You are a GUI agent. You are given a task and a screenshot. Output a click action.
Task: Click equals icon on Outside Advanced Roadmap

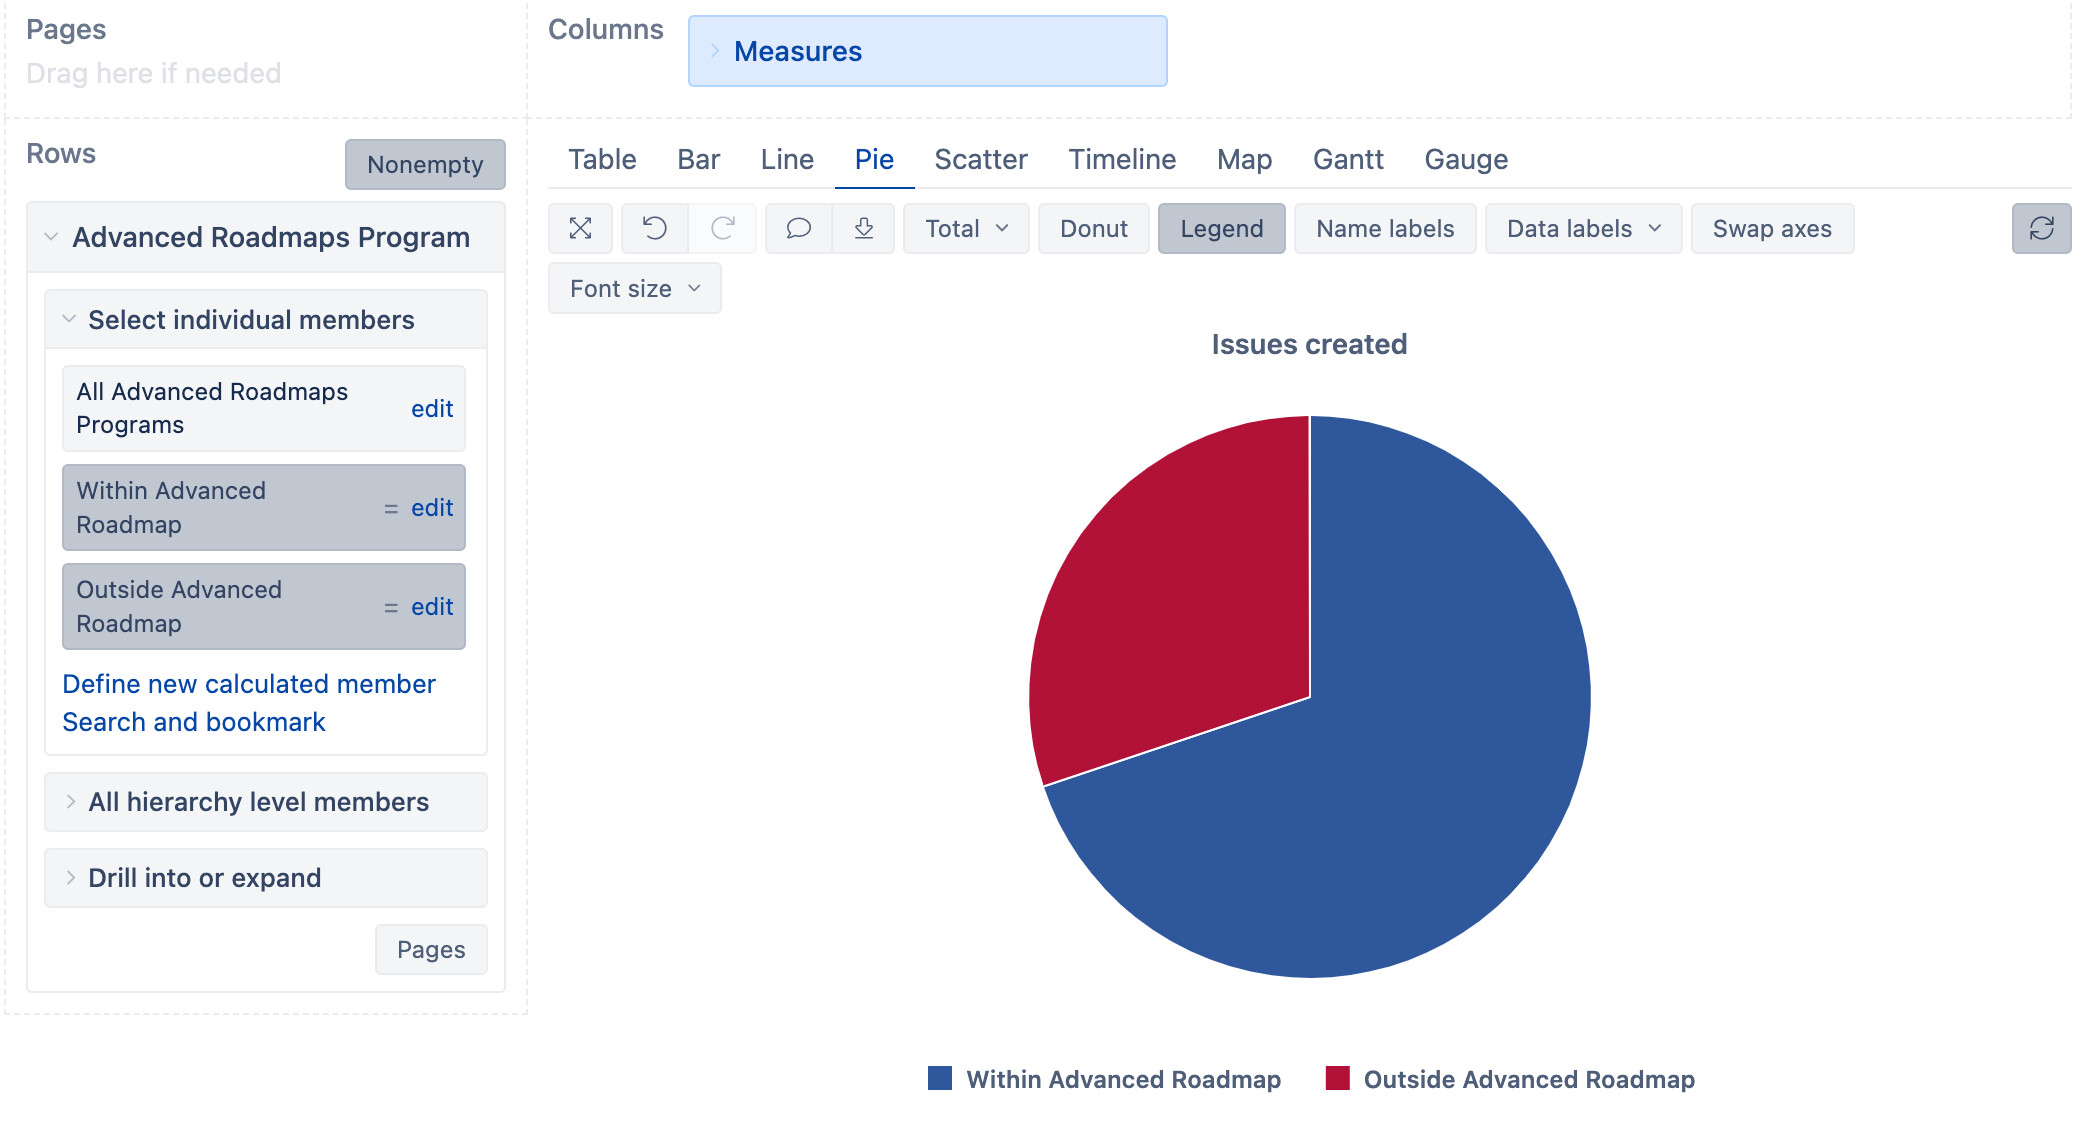[x=391, y=608]
